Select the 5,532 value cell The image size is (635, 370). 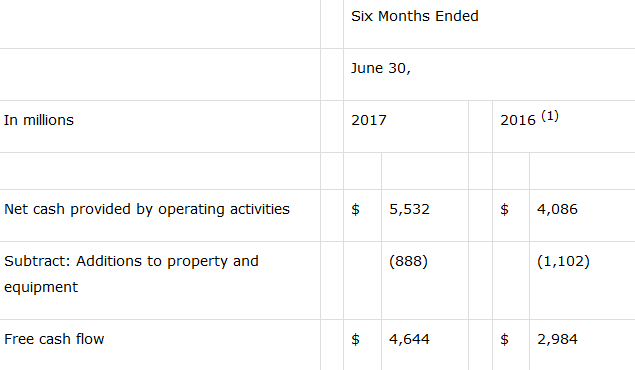point(409,209)
